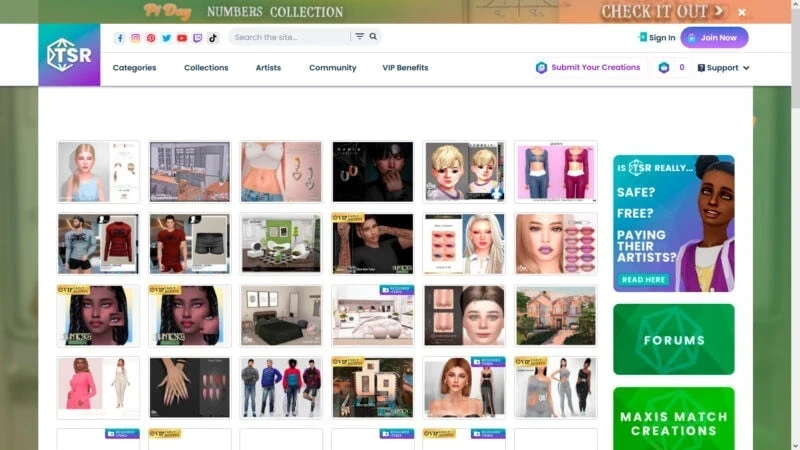Open the nose preset face thumbnail
Screen dimensions: 800x450
point(464,316)
